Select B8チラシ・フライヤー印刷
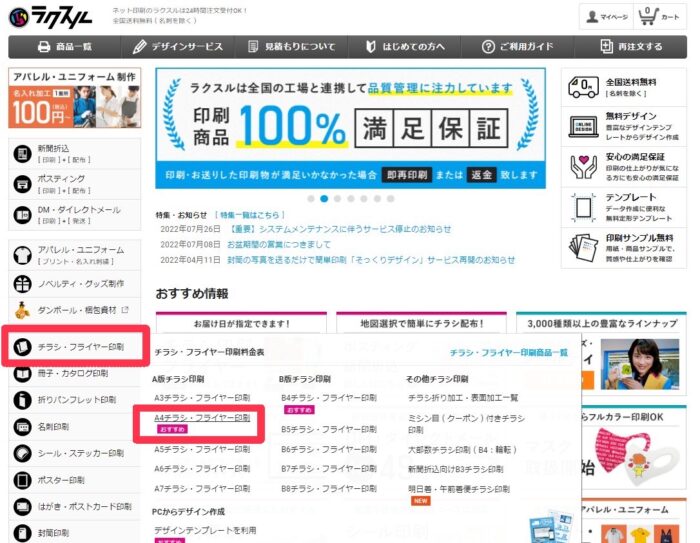The height and width of the screenshot is (543, 700). click(329, 489)
